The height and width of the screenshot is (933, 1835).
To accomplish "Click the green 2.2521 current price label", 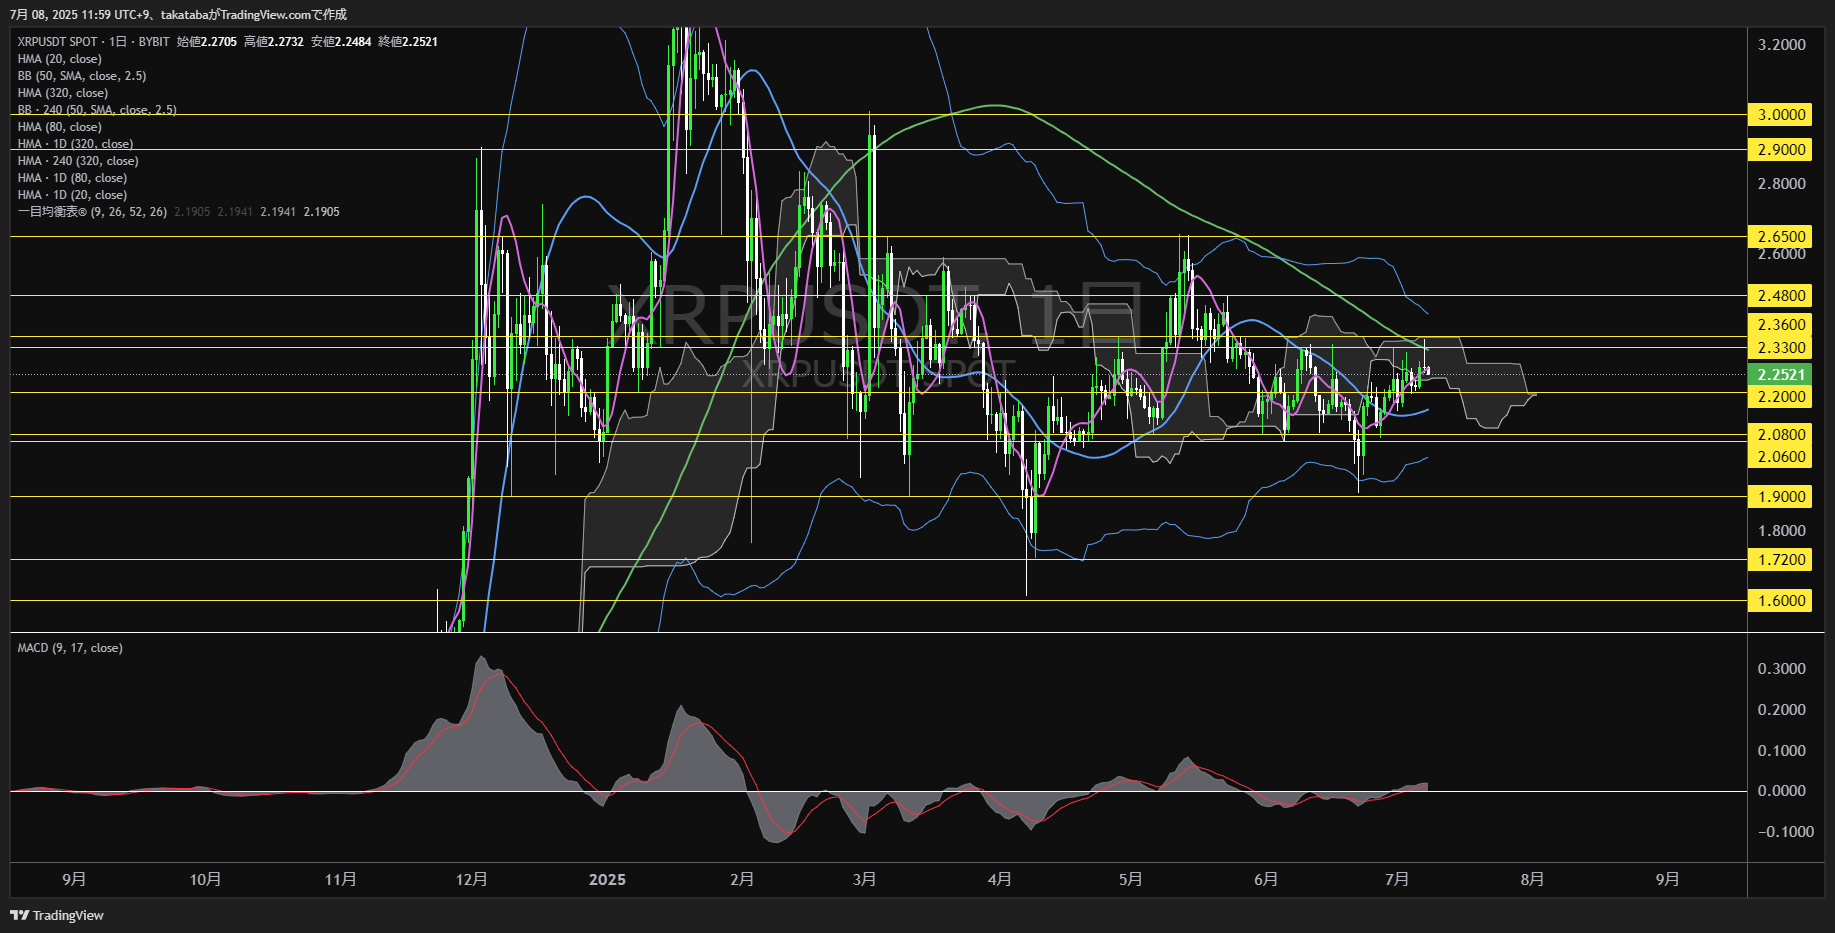I will (1781, 375).
